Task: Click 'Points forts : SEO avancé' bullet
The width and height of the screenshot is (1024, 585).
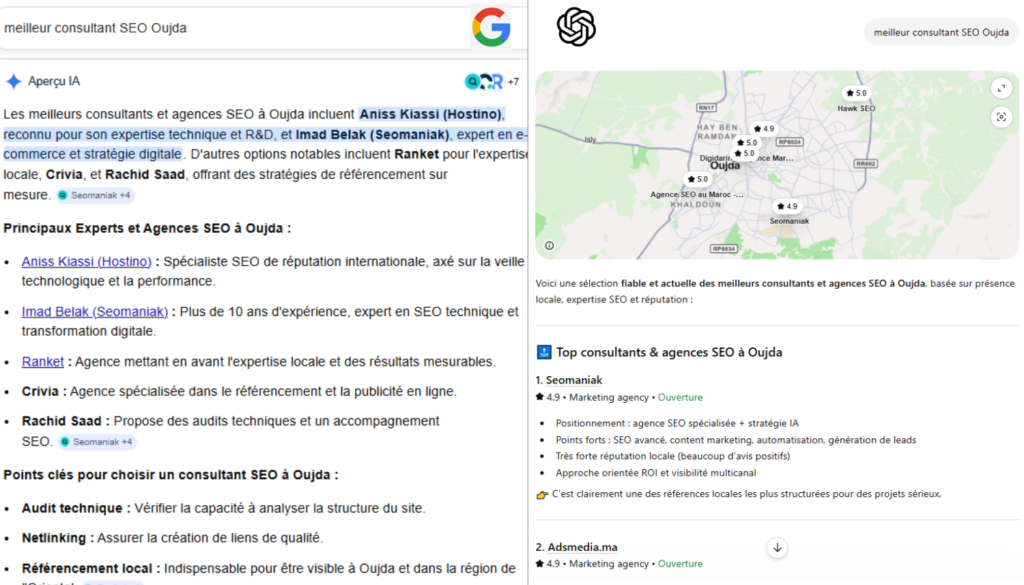Action: pos(735,440)
